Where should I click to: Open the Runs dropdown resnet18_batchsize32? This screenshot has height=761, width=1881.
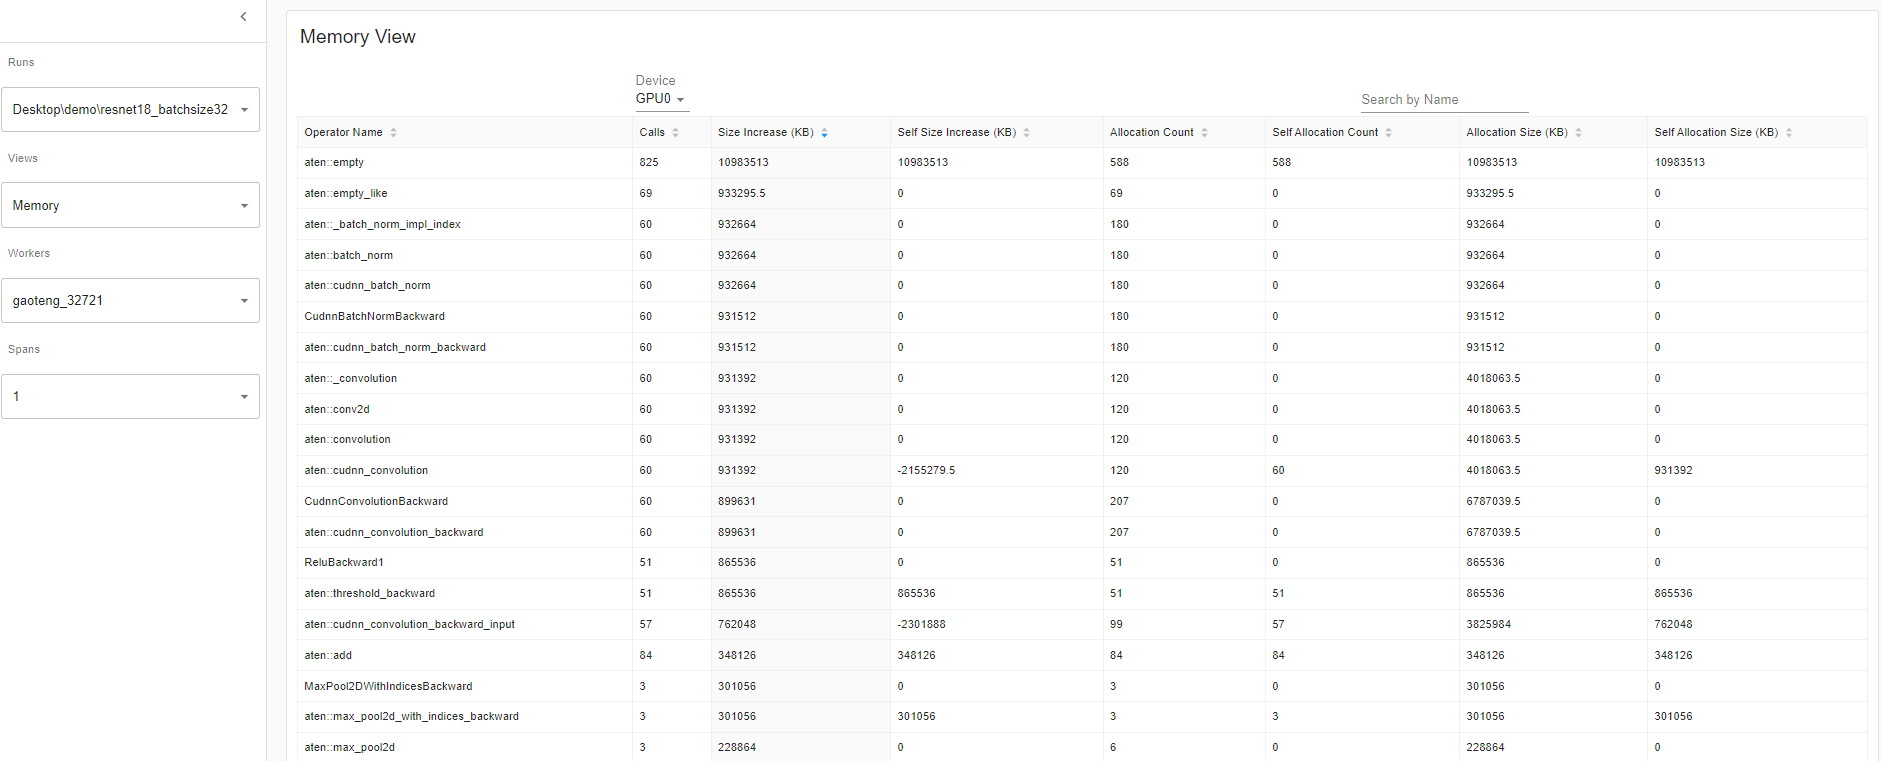click(x=130, y=110)
